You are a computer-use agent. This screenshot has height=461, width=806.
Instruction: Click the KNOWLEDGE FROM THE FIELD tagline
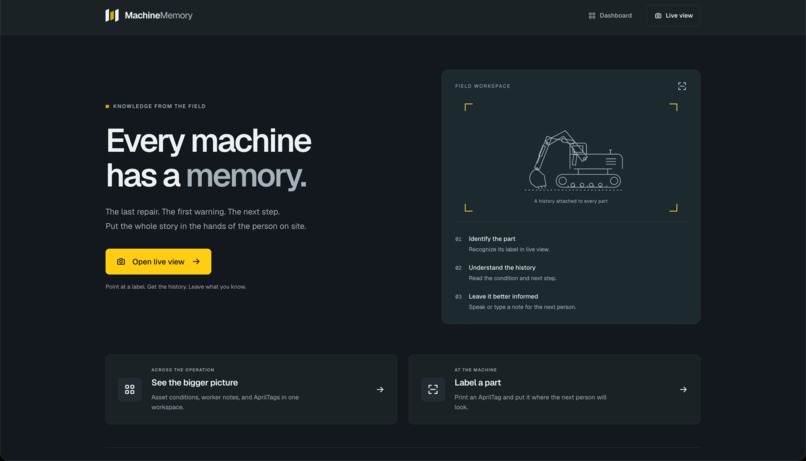click(x=159, y=106)
